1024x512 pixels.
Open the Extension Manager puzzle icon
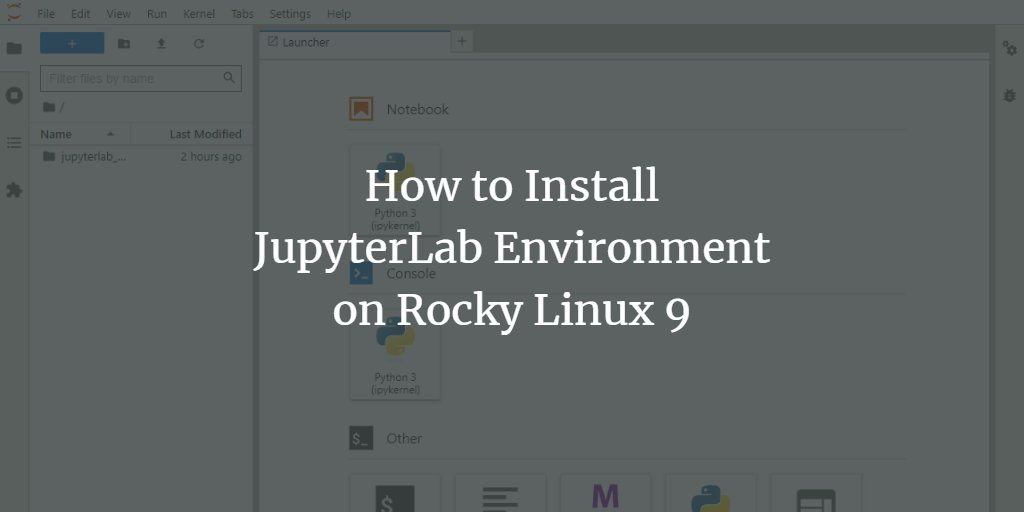[x=14, y=190]
